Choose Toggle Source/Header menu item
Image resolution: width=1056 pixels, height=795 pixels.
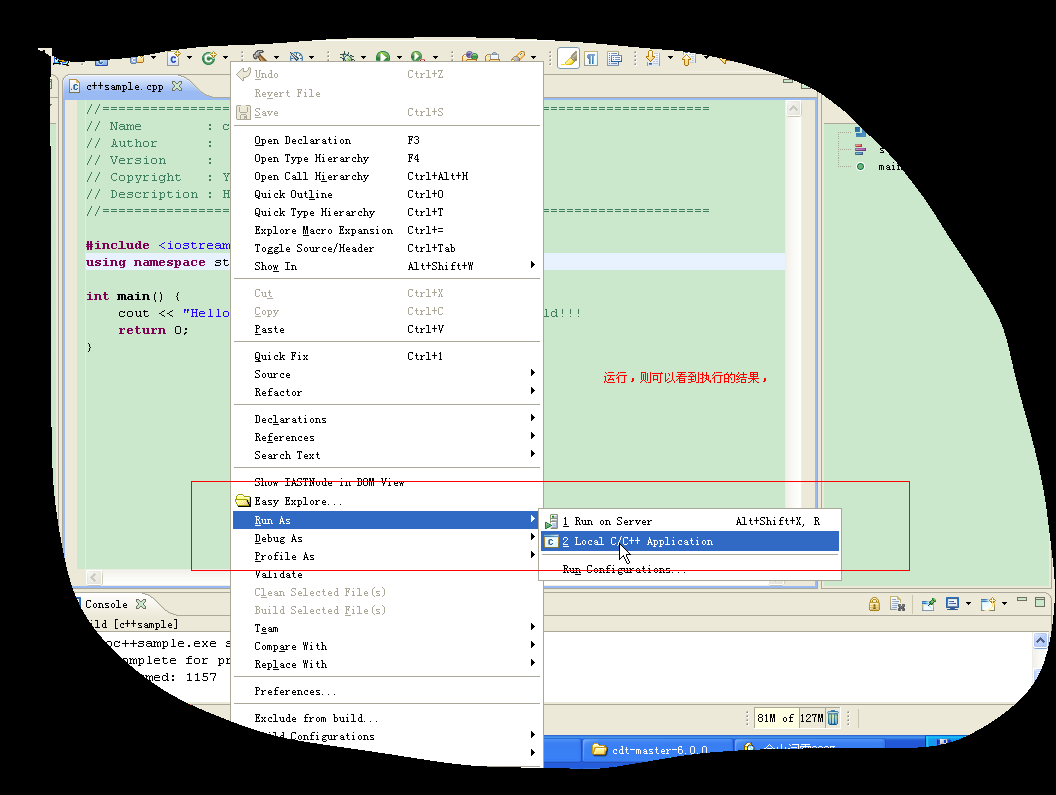[x=387, y=248]
